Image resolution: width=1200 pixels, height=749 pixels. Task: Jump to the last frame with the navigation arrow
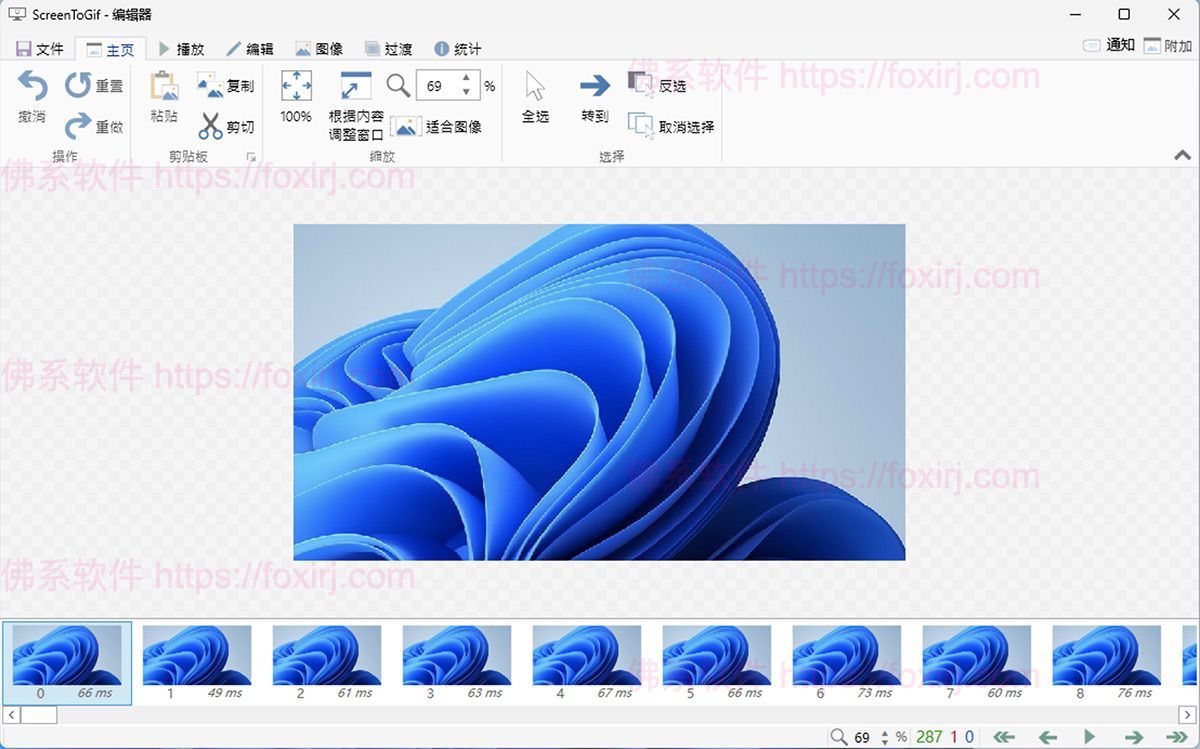[1175, 737]
